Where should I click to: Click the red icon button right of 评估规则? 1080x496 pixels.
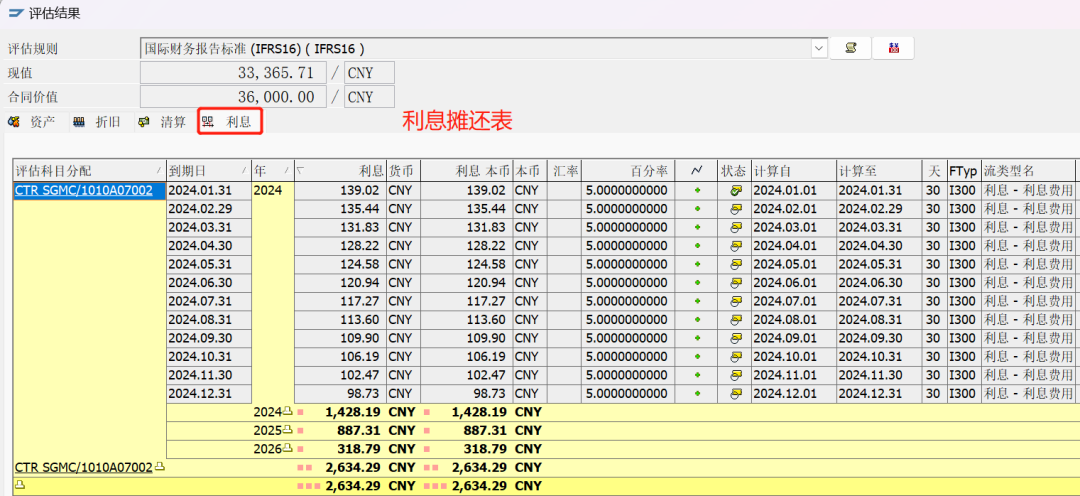[893, 48]
